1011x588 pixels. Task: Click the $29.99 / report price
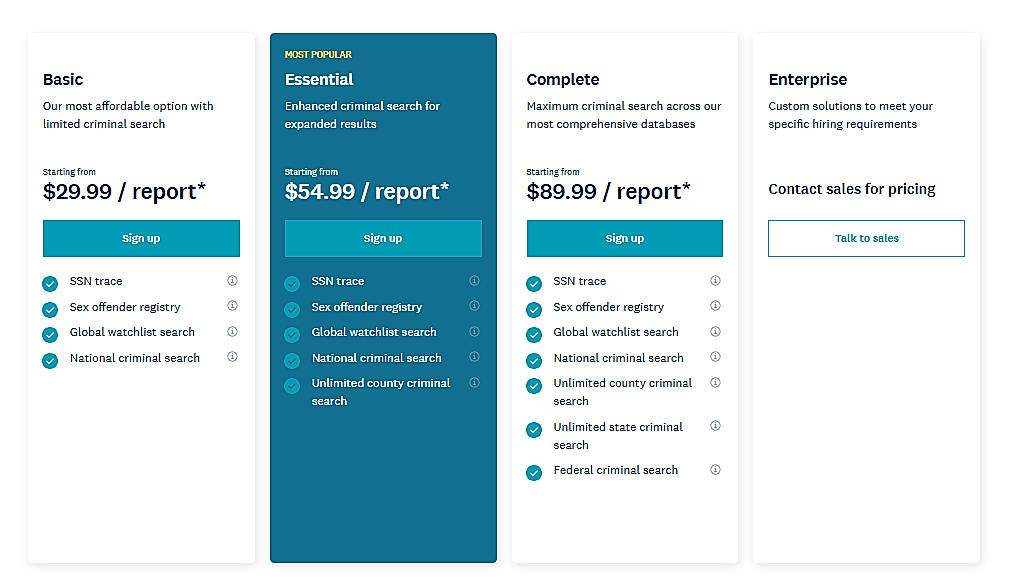[124, 191]
